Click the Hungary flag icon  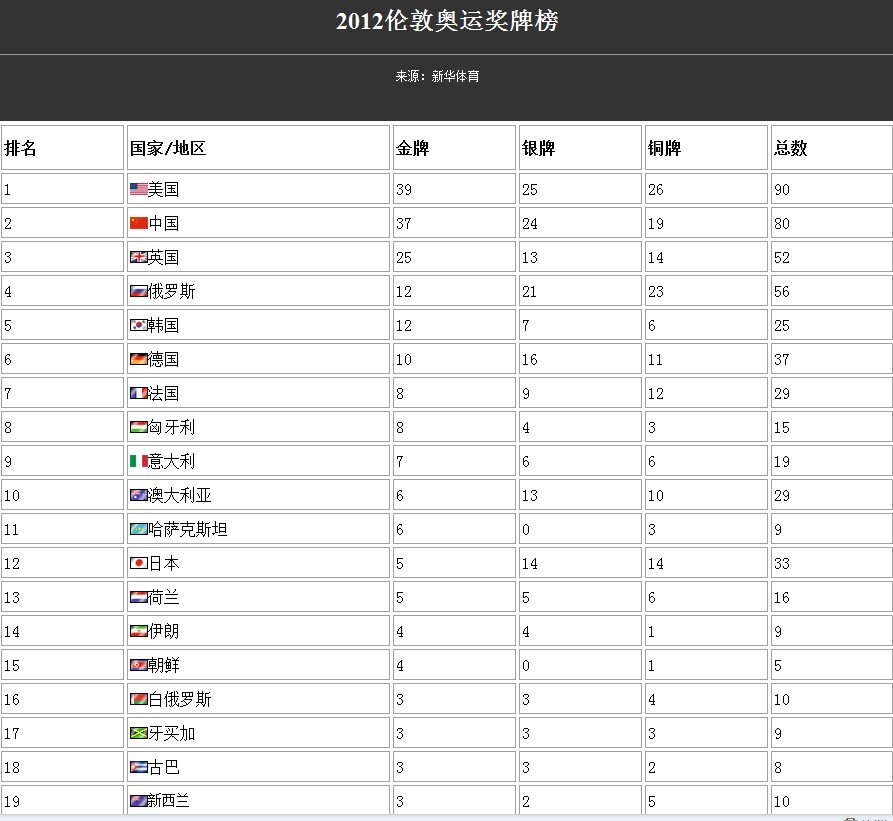[x=138, y=427]
